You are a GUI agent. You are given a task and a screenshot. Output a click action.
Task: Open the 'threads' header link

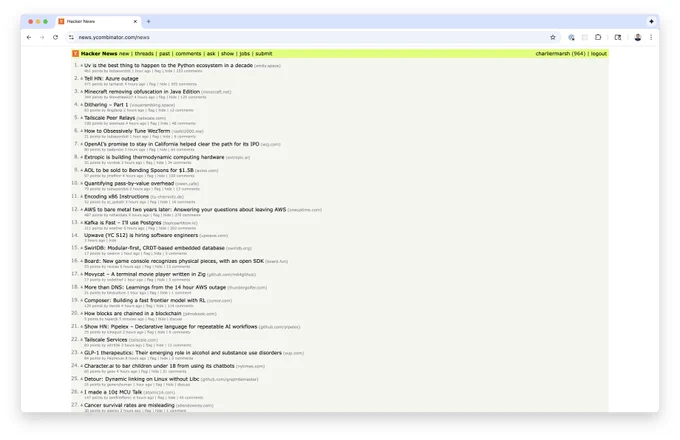coord(144,54)
